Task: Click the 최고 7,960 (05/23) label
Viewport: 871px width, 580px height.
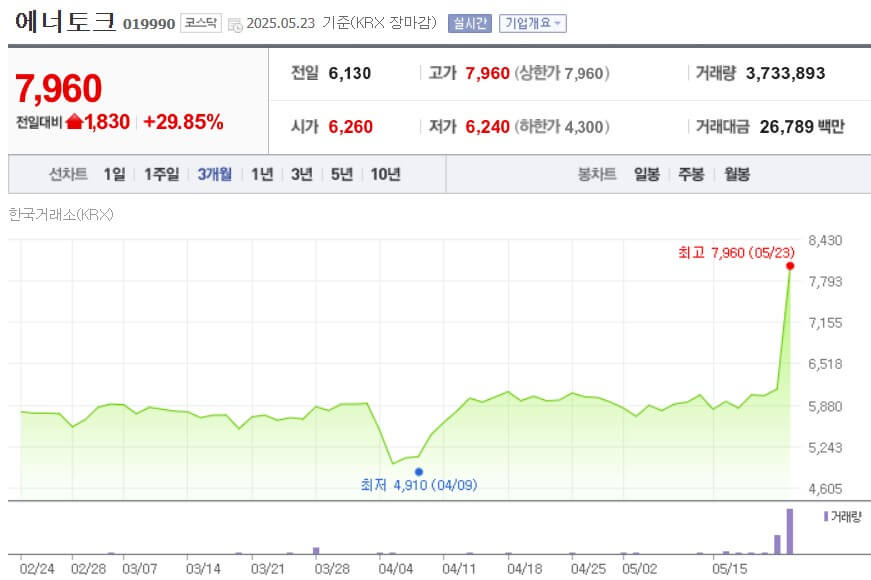Action: tap(737, 253)
